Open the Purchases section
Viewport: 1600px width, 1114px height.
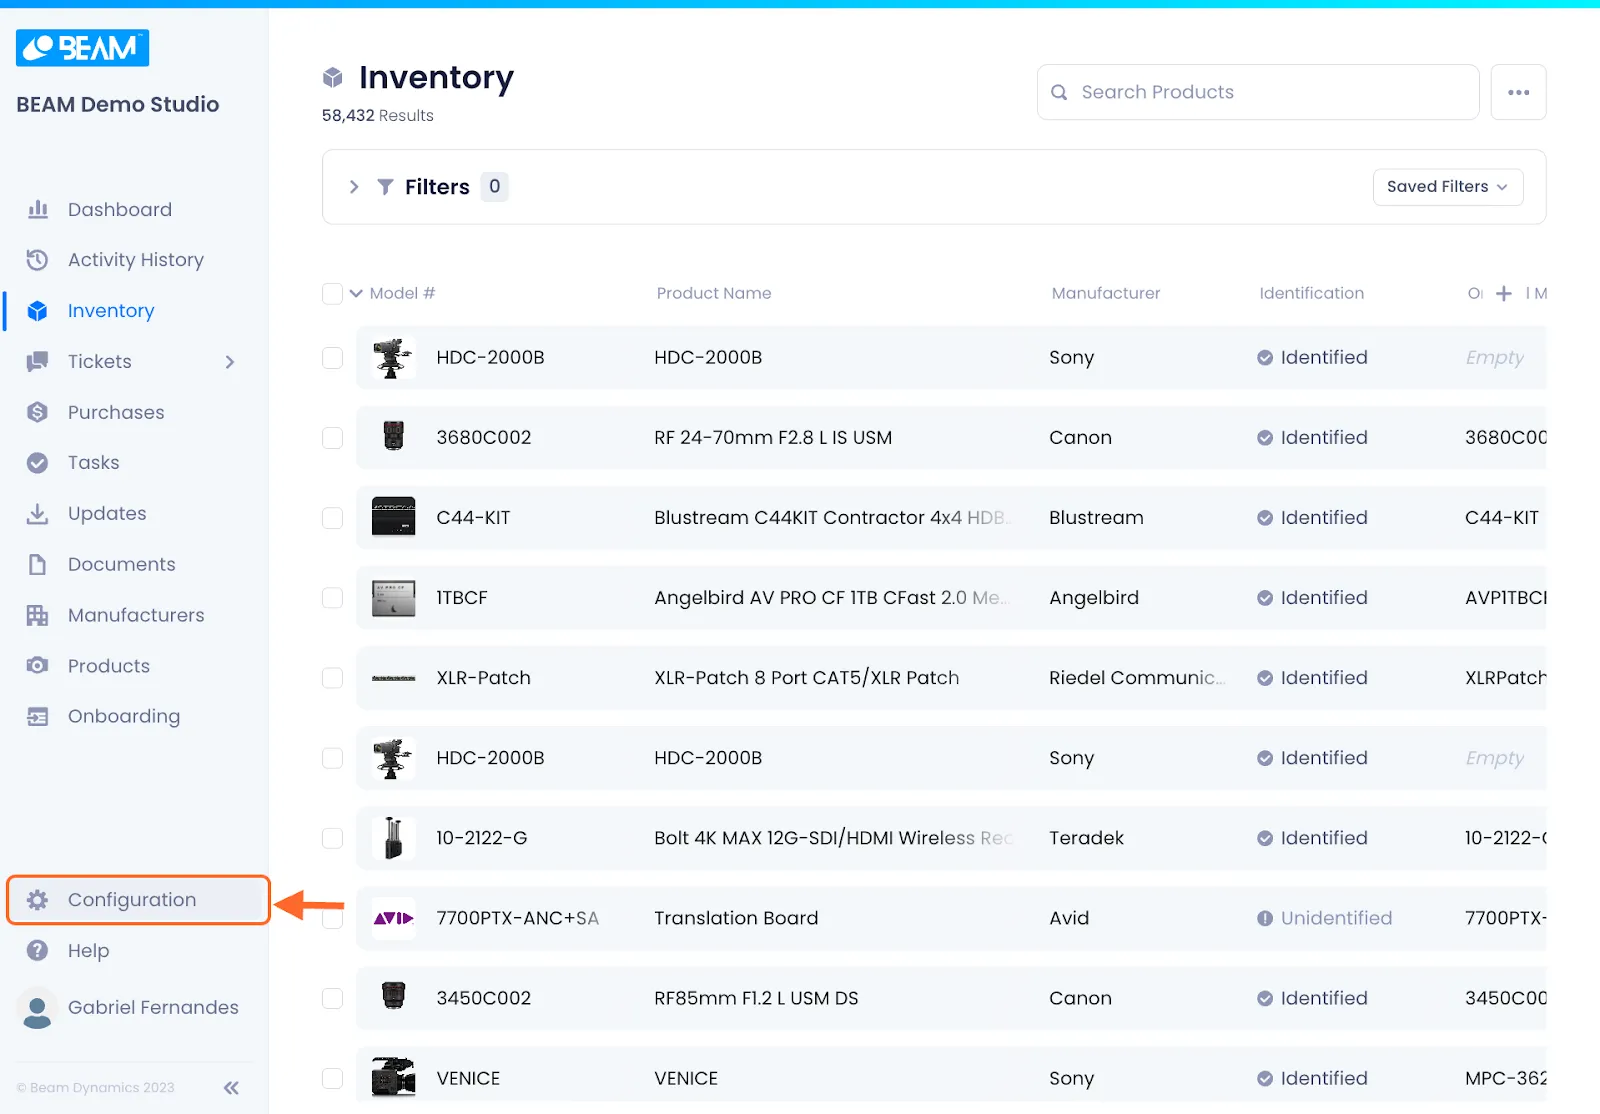click(x=116, y=412)
